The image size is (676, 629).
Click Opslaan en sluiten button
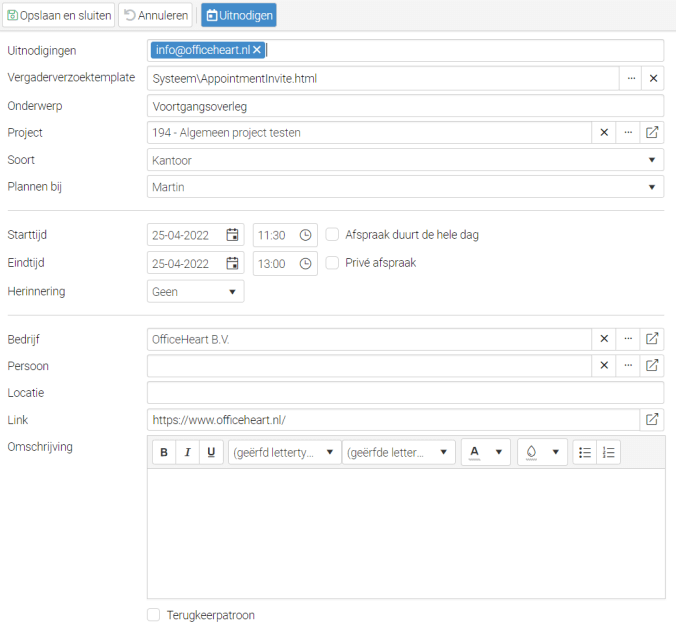click(x=59, y=15)
